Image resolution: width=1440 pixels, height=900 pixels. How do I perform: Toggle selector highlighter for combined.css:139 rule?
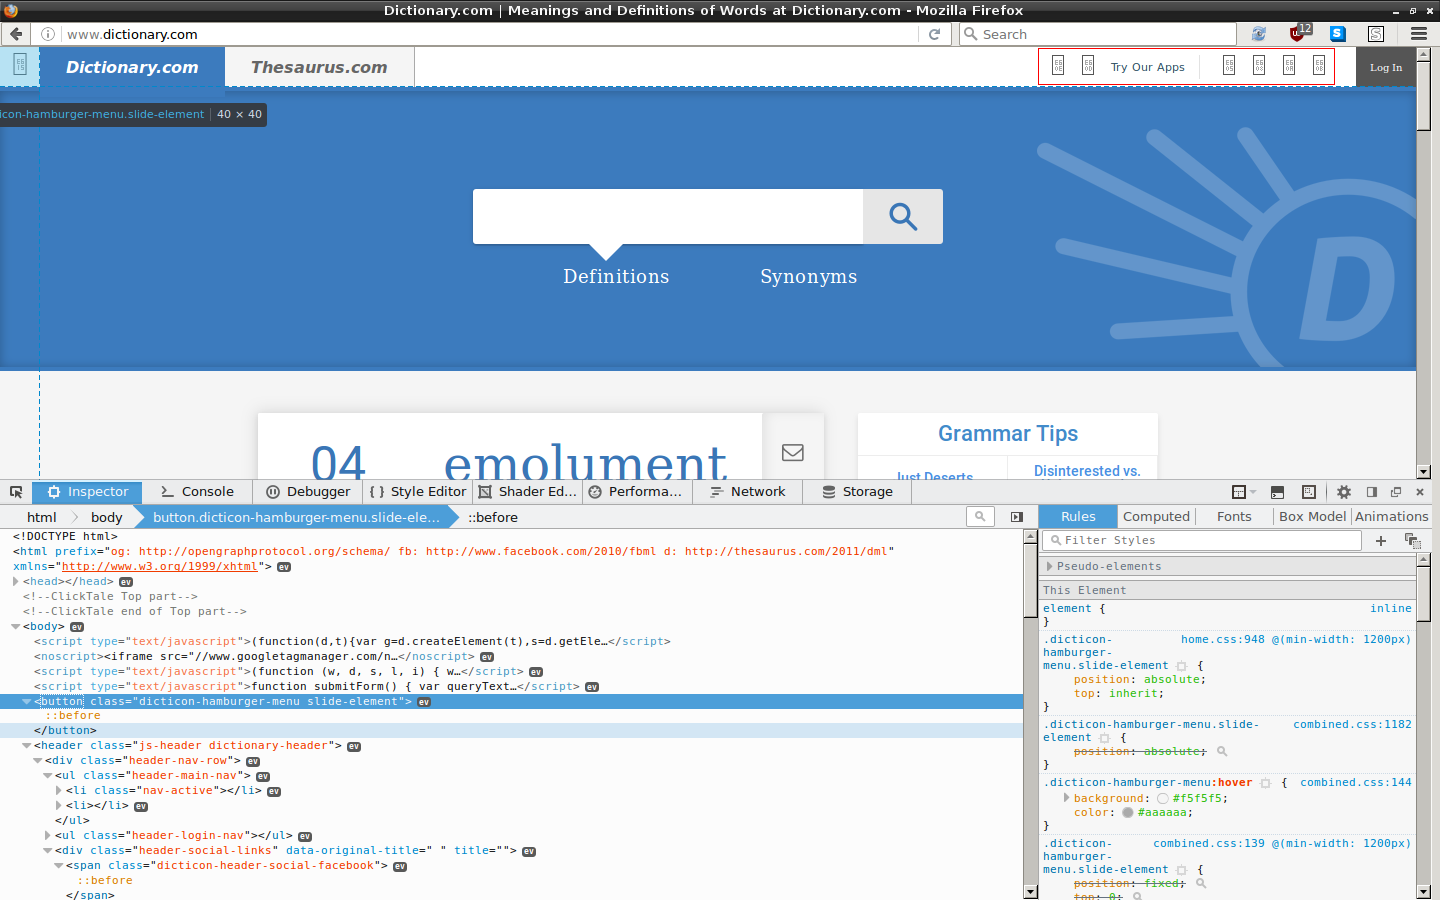[x=1181, y=870]
